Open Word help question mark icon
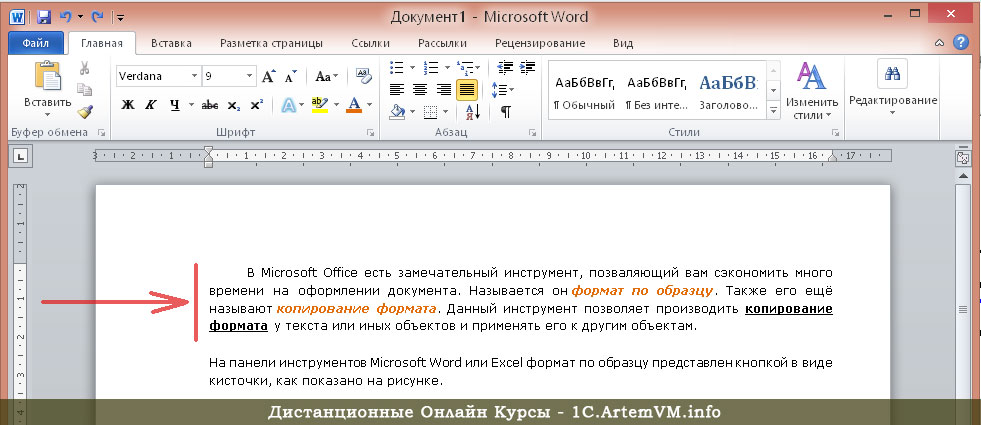 960,43
